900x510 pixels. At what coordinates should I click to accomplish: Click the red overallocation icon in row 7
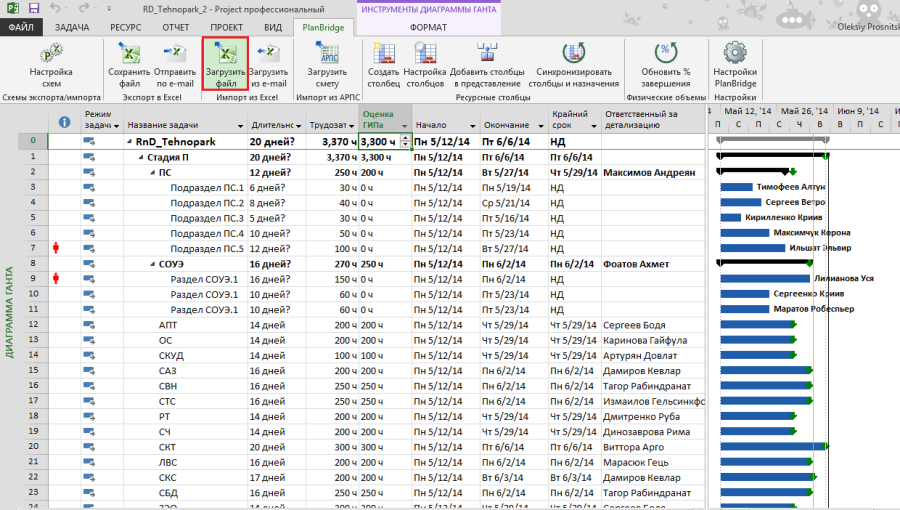click(56, 248)
